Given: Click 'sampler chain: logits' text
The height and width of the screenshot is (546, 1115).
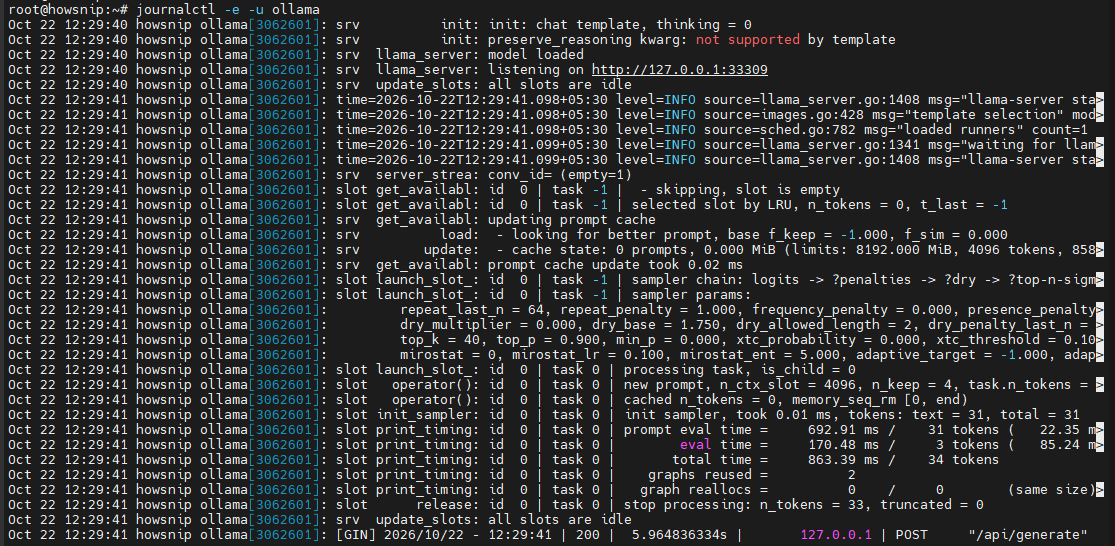Looking at the screenshot, I should [715, 280].
